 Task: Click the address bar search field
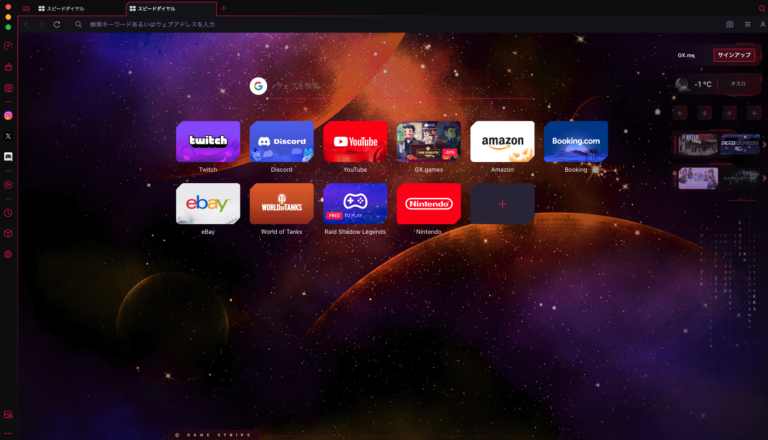click(x=300, y=24)
